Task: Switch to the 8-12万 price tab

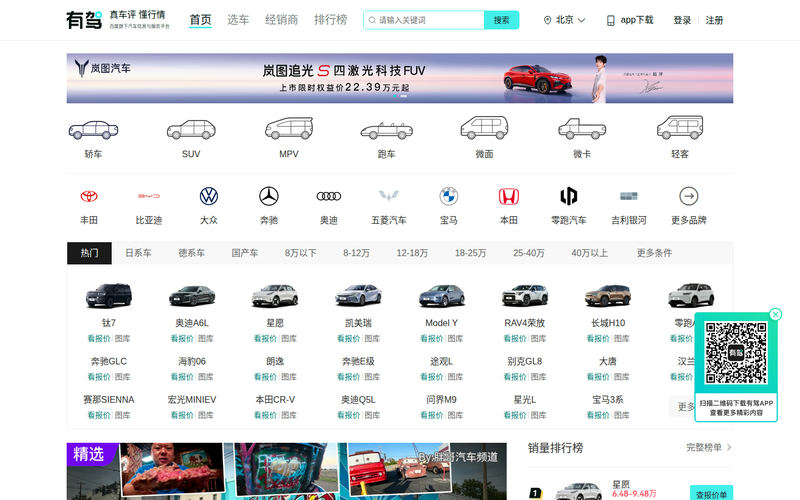Action: point(357,253)
